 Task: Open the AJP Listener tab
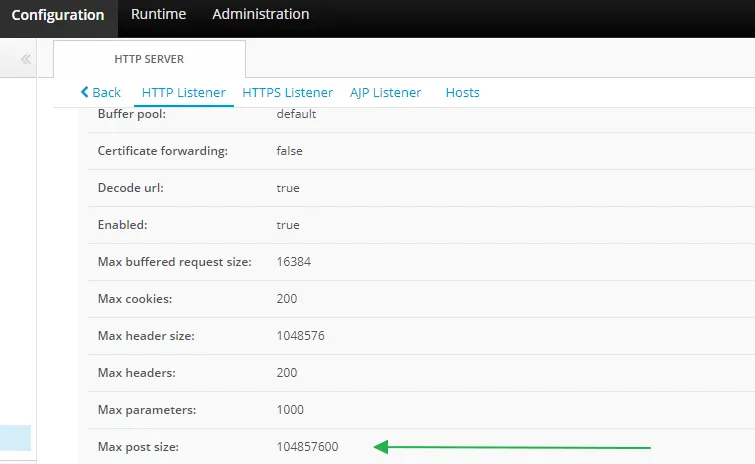point(385,92)
